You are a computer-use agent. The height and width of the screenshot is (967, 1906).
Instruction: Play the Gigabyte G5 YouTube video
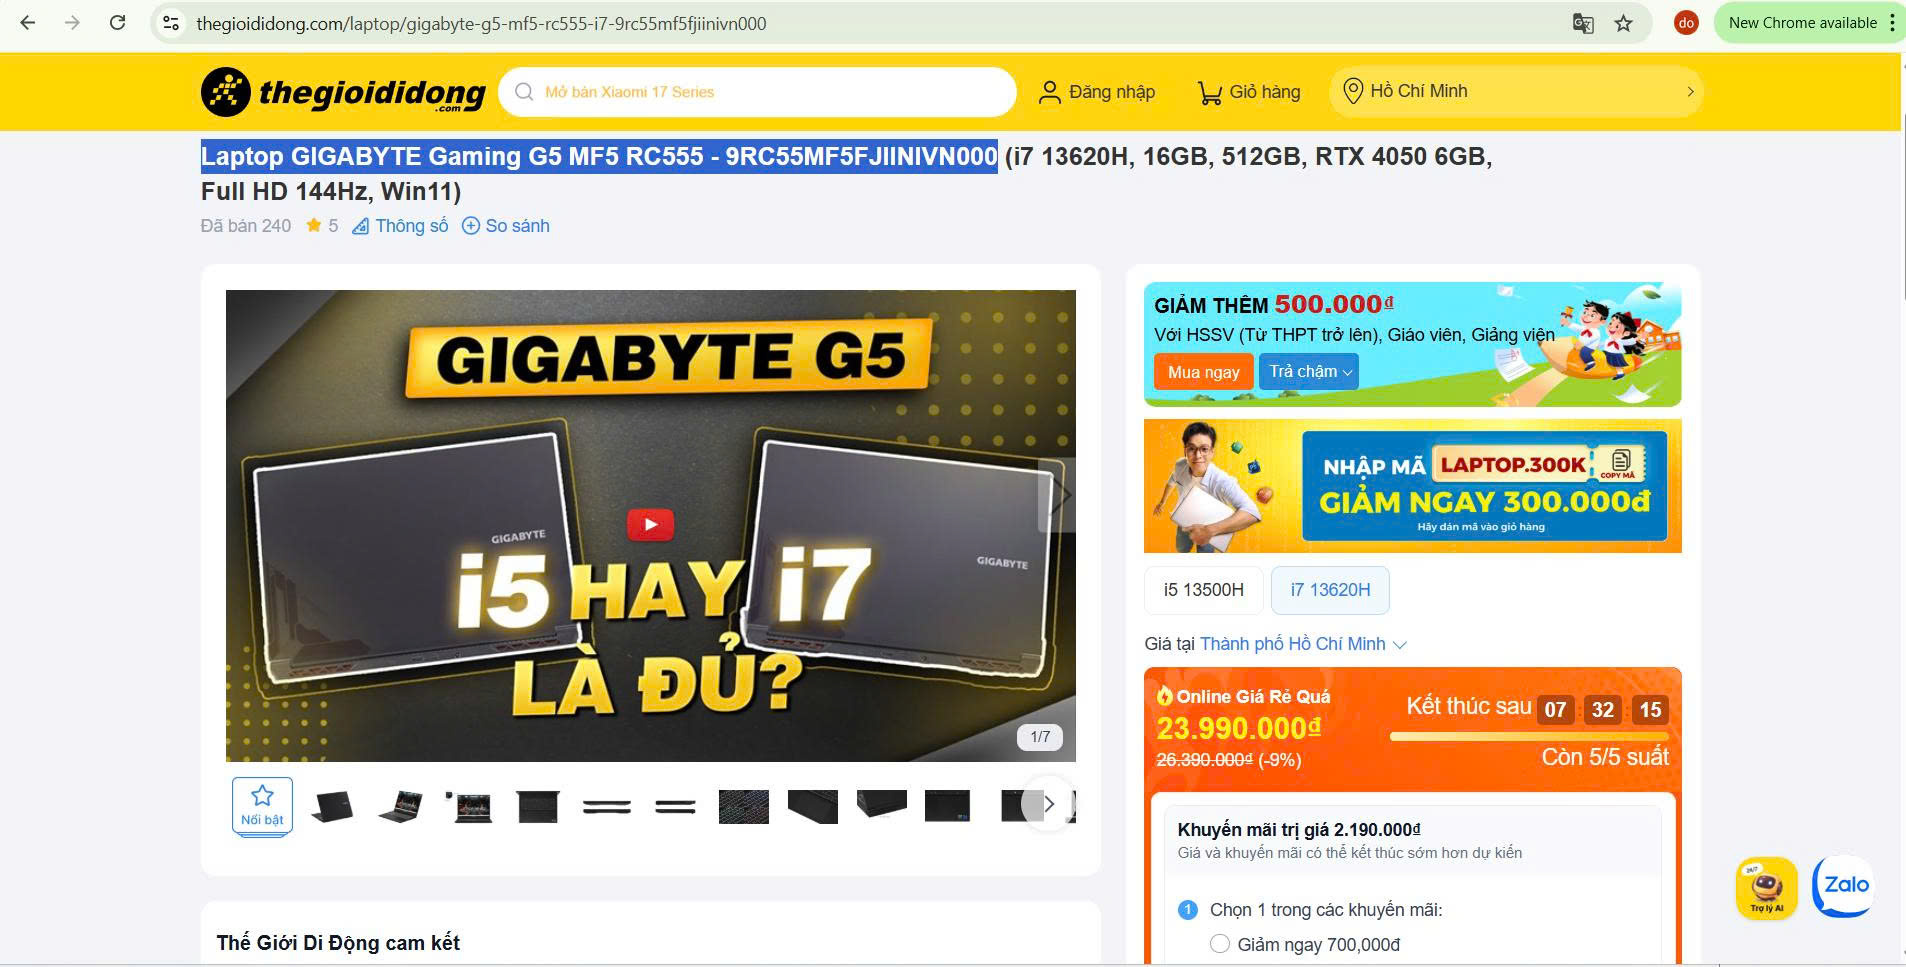(650, 524)
